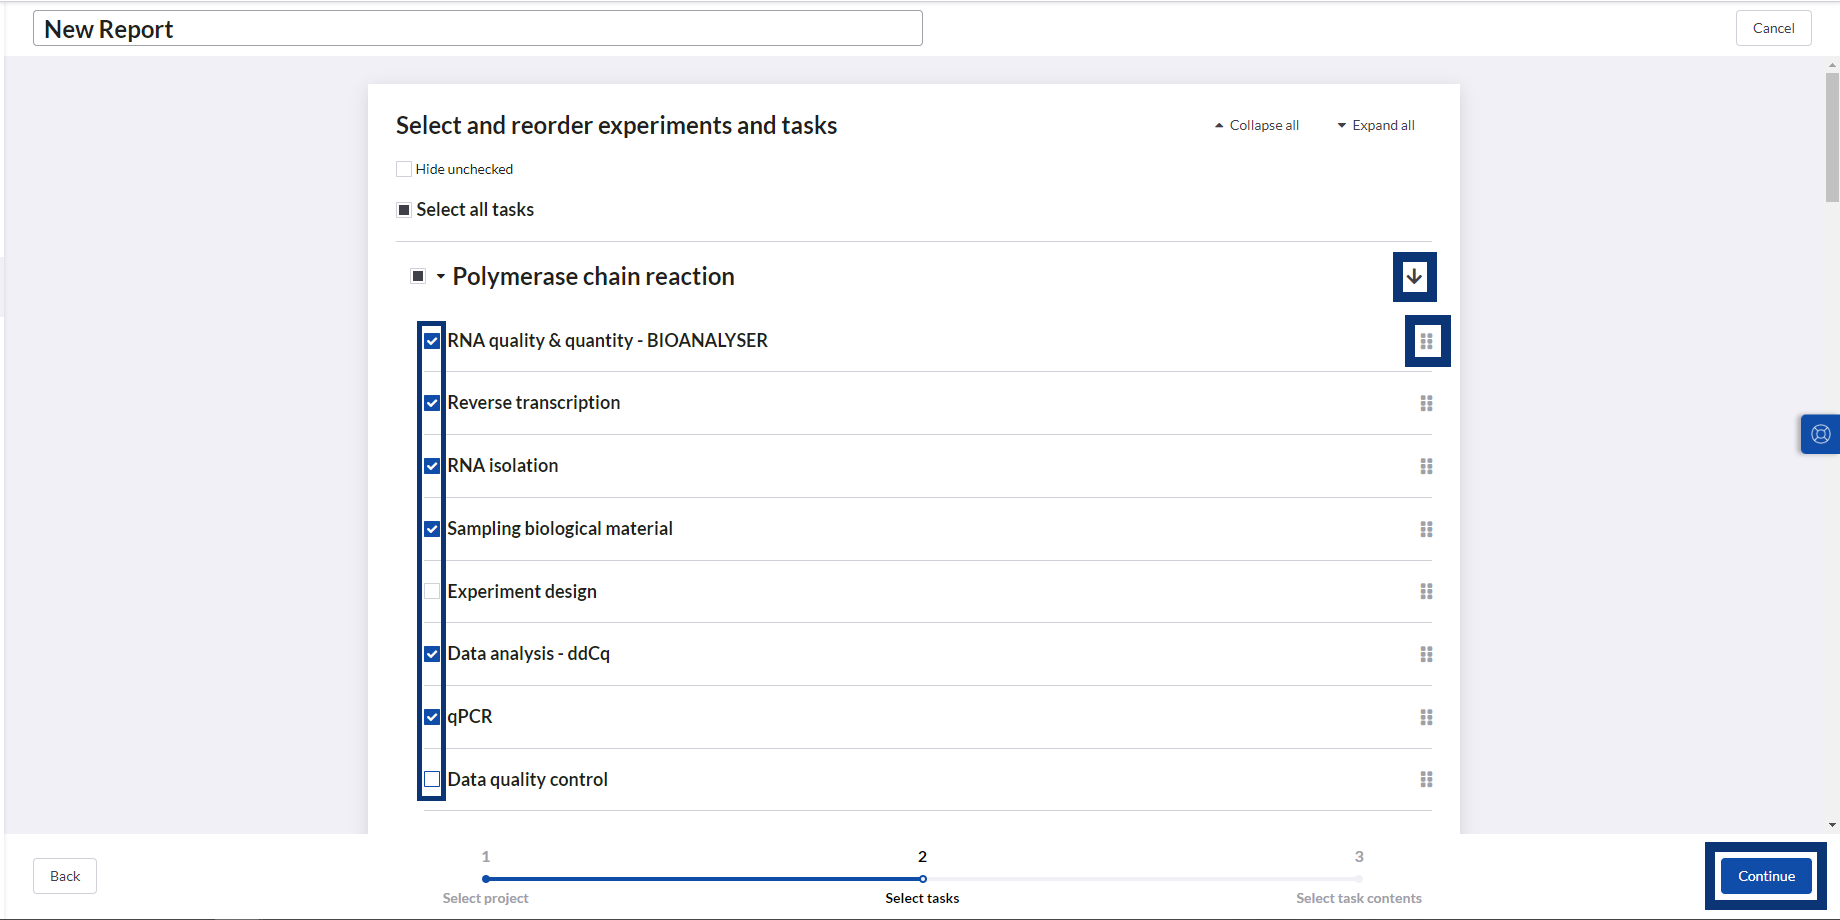Uncheck the Data analysis - ddCq task
Image resolution: width=1840 pixels, height=920 pixels.
coord(432,654)
